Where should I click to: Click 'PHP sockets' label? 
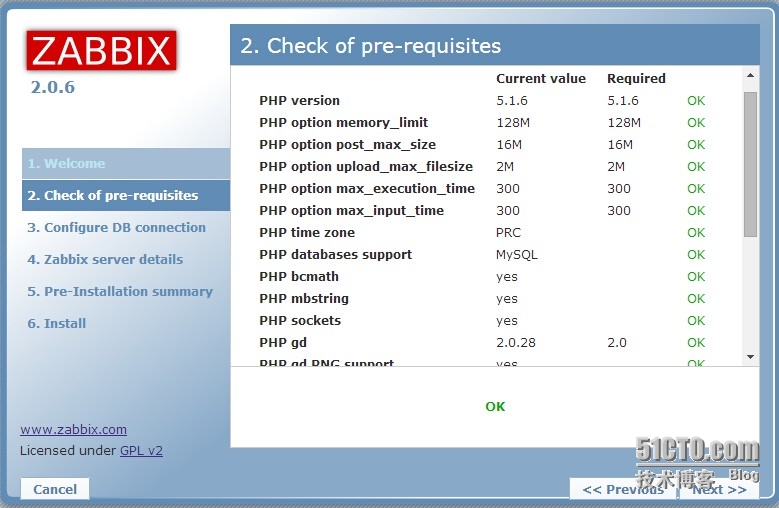[300, 320]
